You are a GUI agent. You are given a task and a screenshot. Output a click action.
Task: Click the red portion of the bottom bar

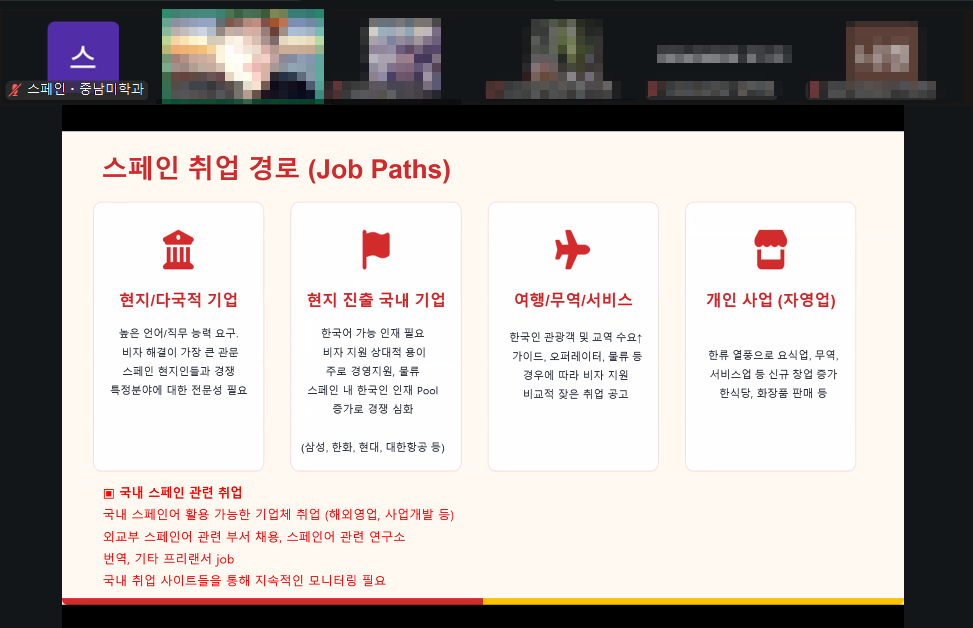[272, 601]
